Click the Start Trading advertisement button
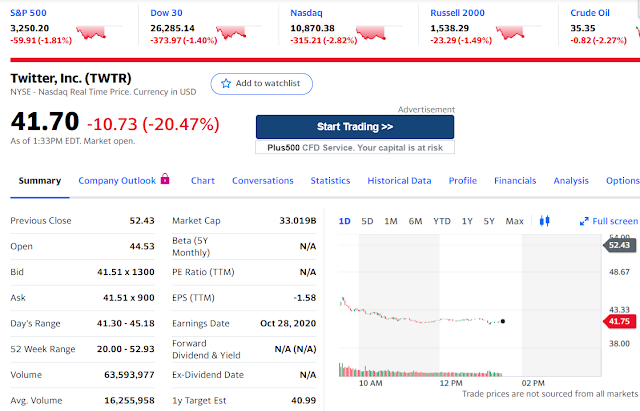The image size is (640, 411). point(355,127)
